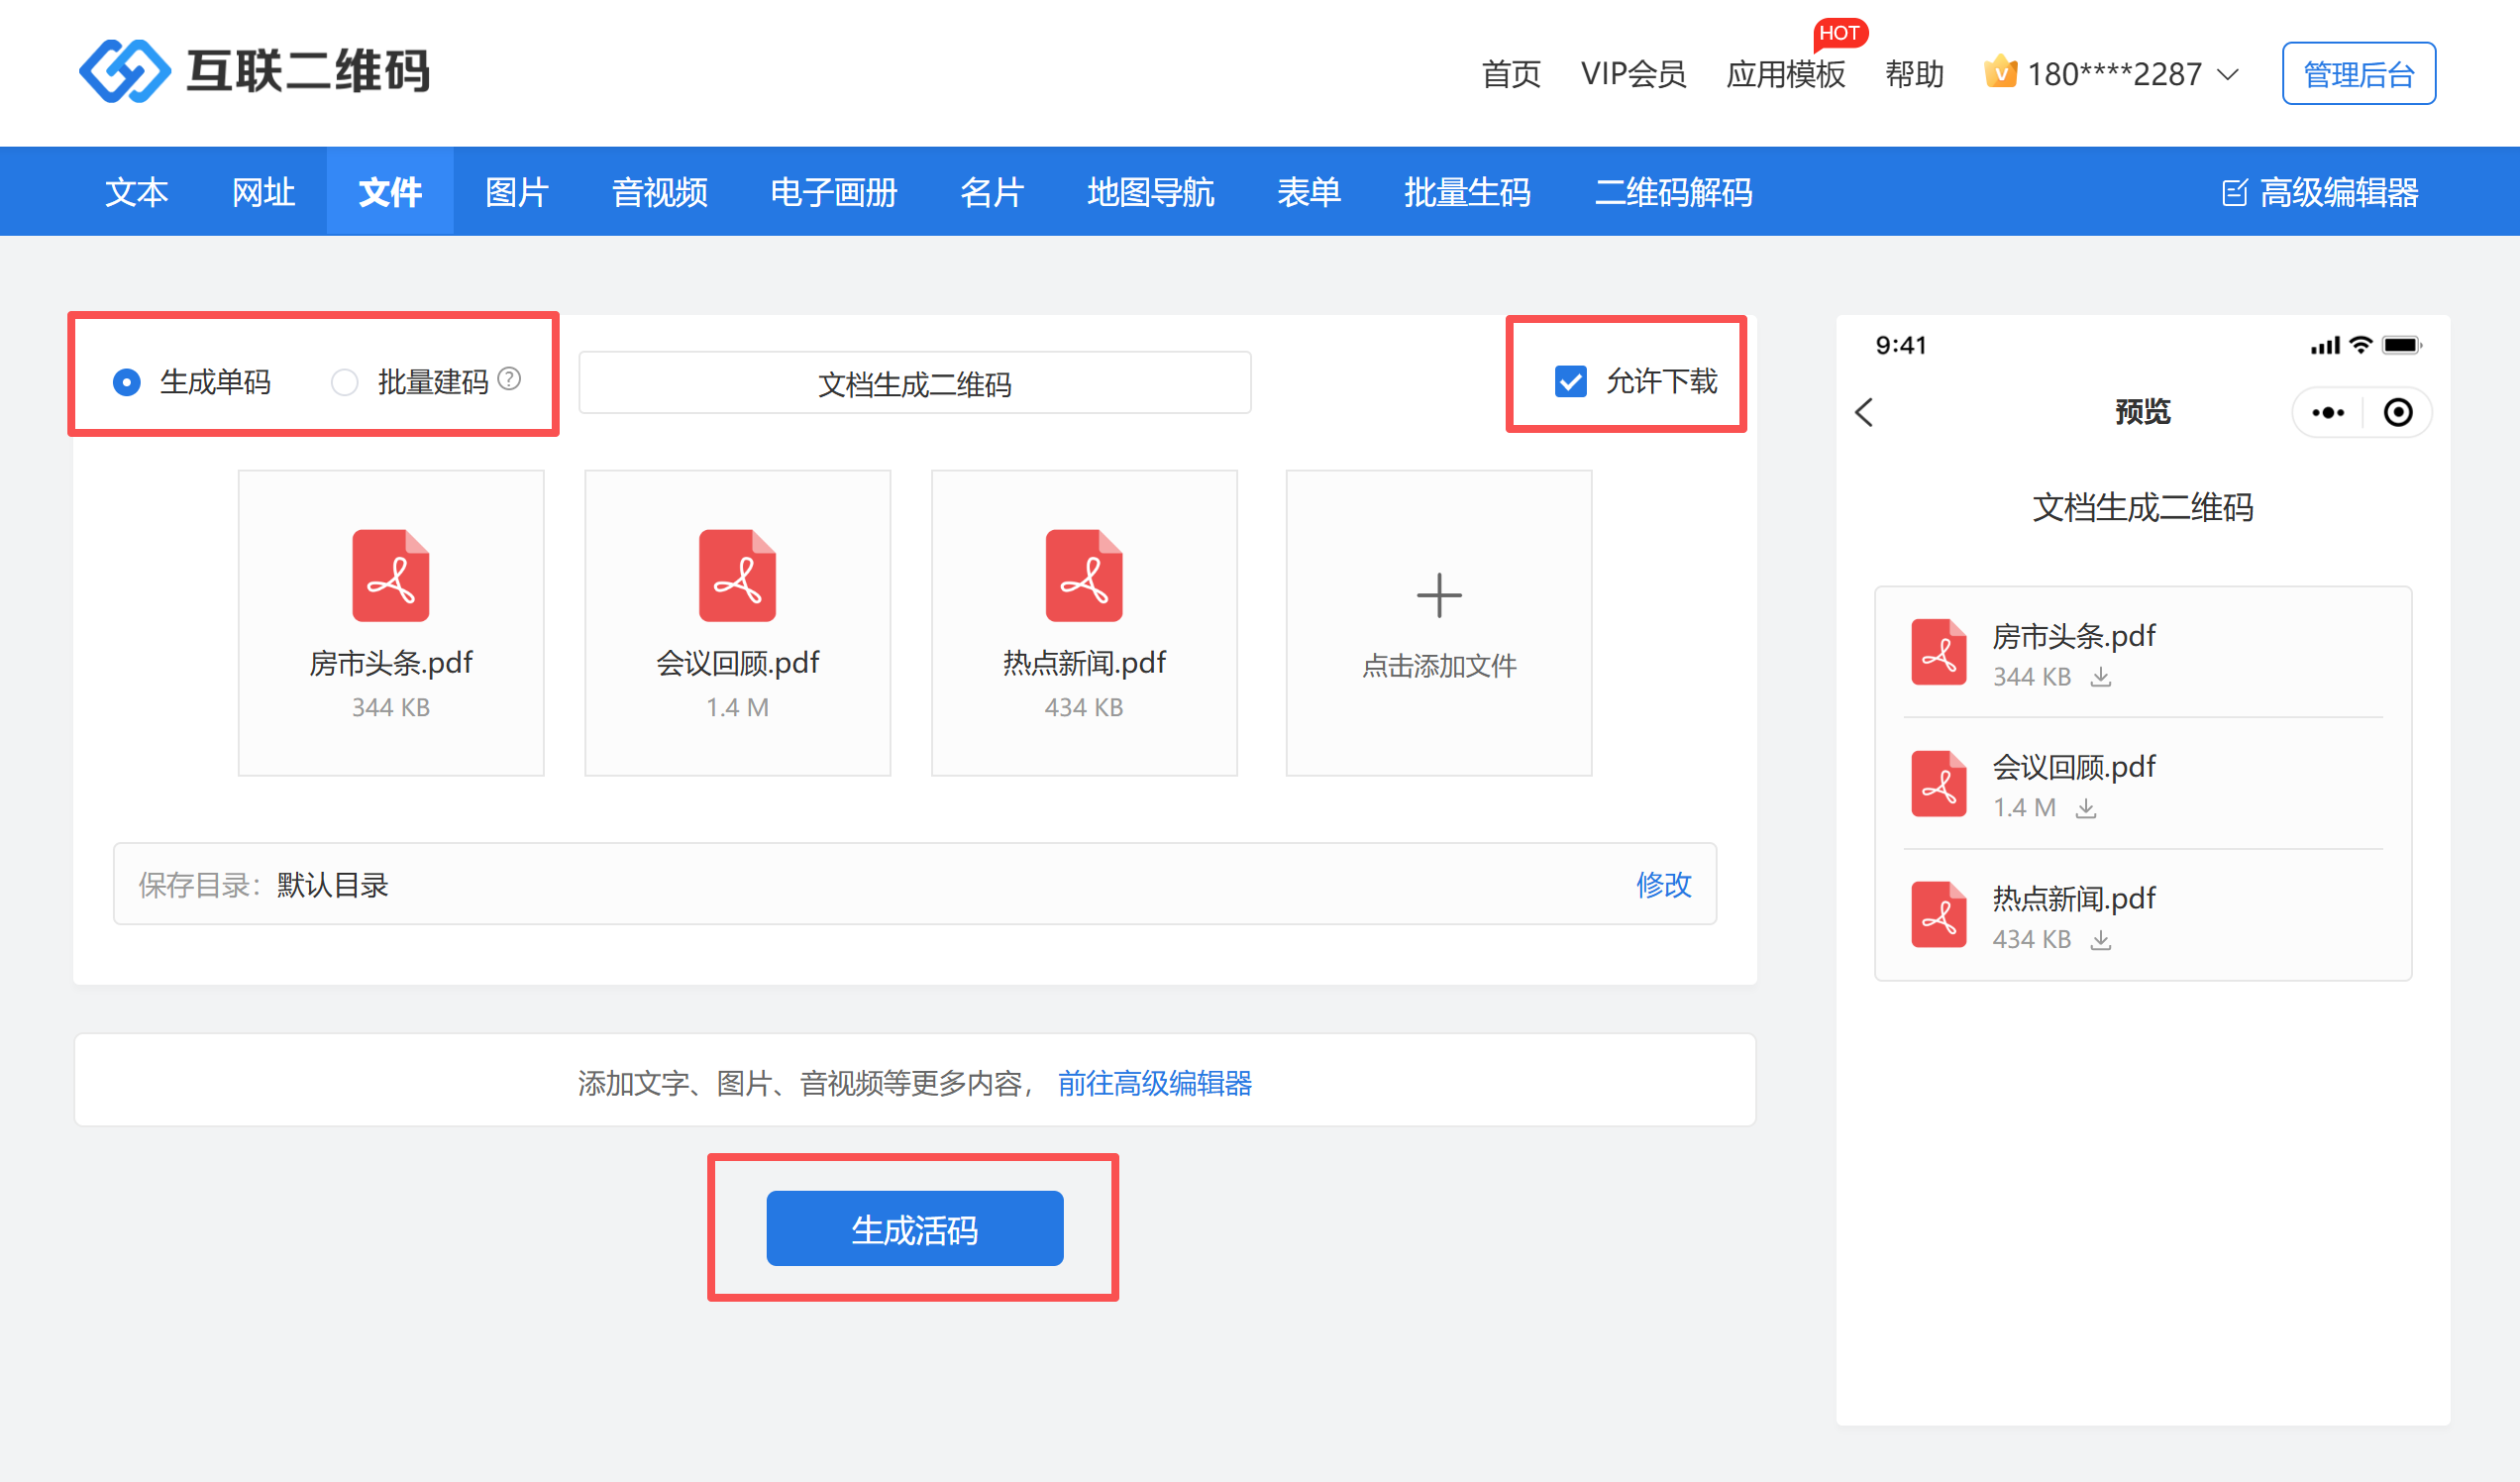Follow the 前往高级编辑器 link
The width and height of the screenshot is (2520, 1482).
1154,1083
